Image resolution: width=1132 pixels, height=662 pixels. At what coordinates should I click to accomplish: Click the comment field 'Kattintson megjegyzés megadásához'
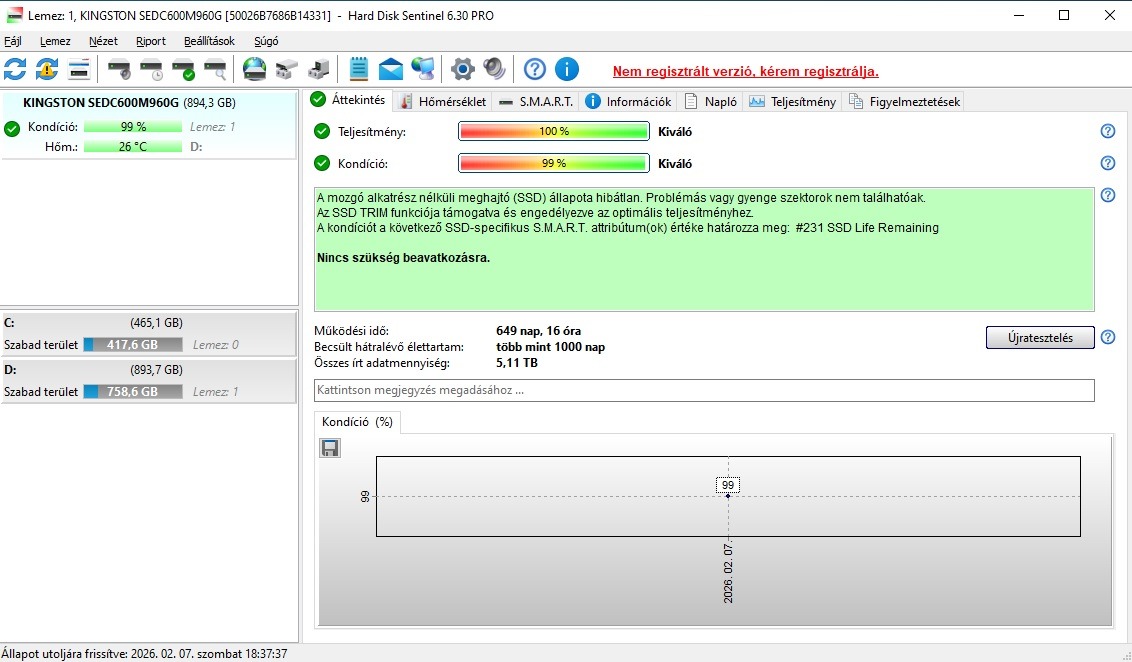coord(704,391)
